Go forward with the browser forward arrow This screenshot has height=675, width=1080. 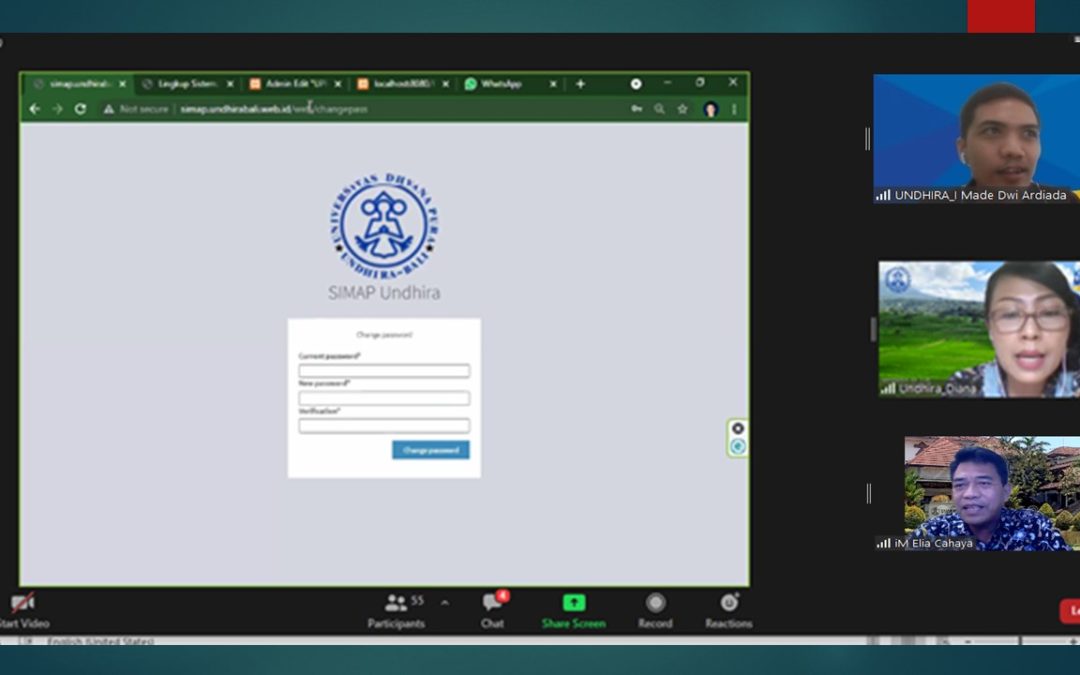click(57, 109)
